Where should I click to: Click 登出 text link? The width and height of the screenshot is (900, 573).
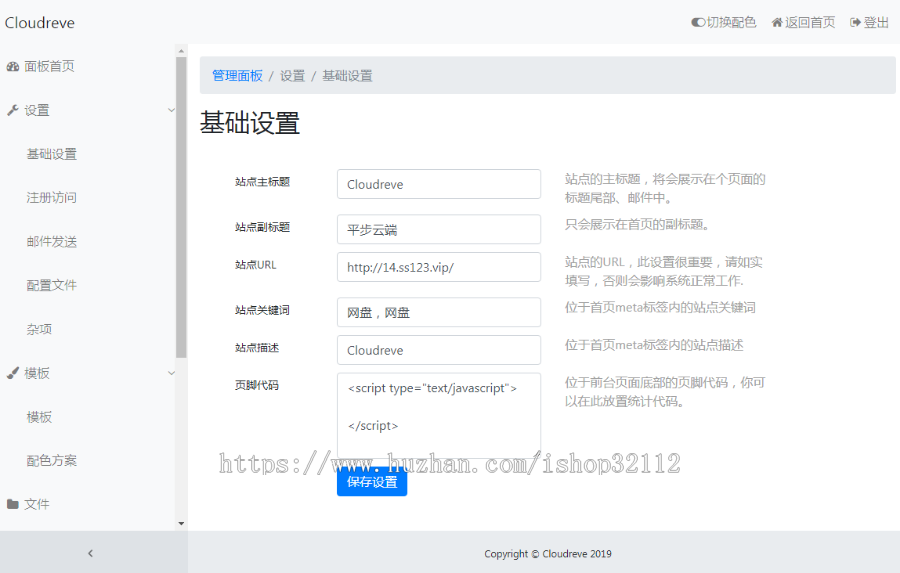(876, 22)
